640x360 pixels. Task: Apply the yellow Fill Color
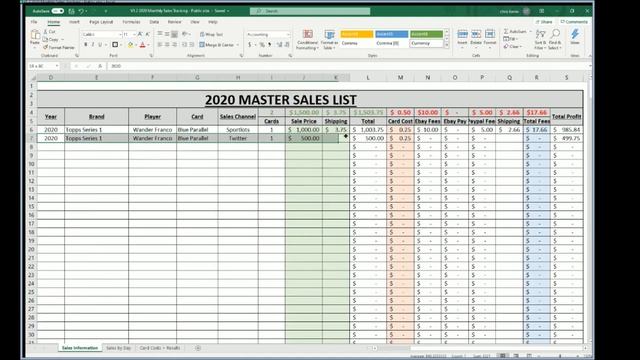tap(130, 44)
